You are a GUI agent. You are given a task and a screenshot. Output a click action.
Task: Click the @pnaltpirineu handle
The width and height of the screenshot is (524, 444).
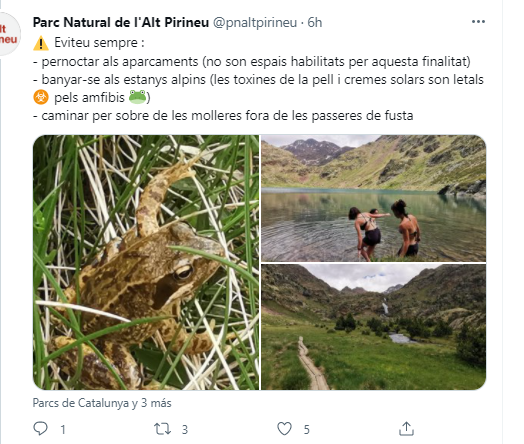pyautogui.click(x=255, y=22)
